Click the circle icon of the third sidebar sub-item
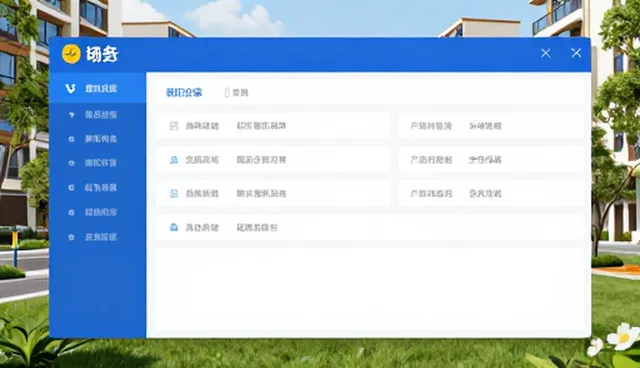The width and height of the screenshot is (640, 368). pyautogui.click(x=71, y=163)
